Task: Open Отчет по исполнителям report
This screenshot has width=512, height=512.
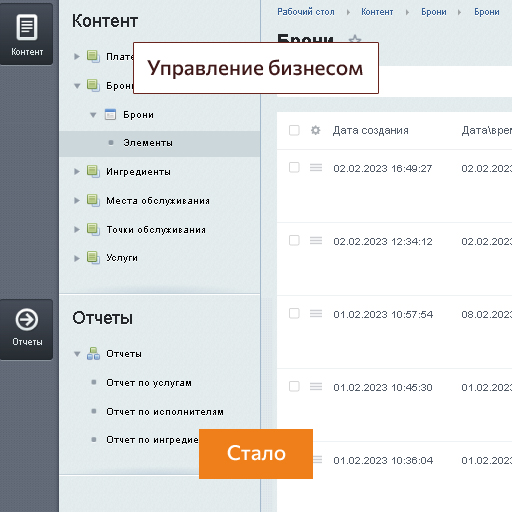Action: tap(165, 412)
